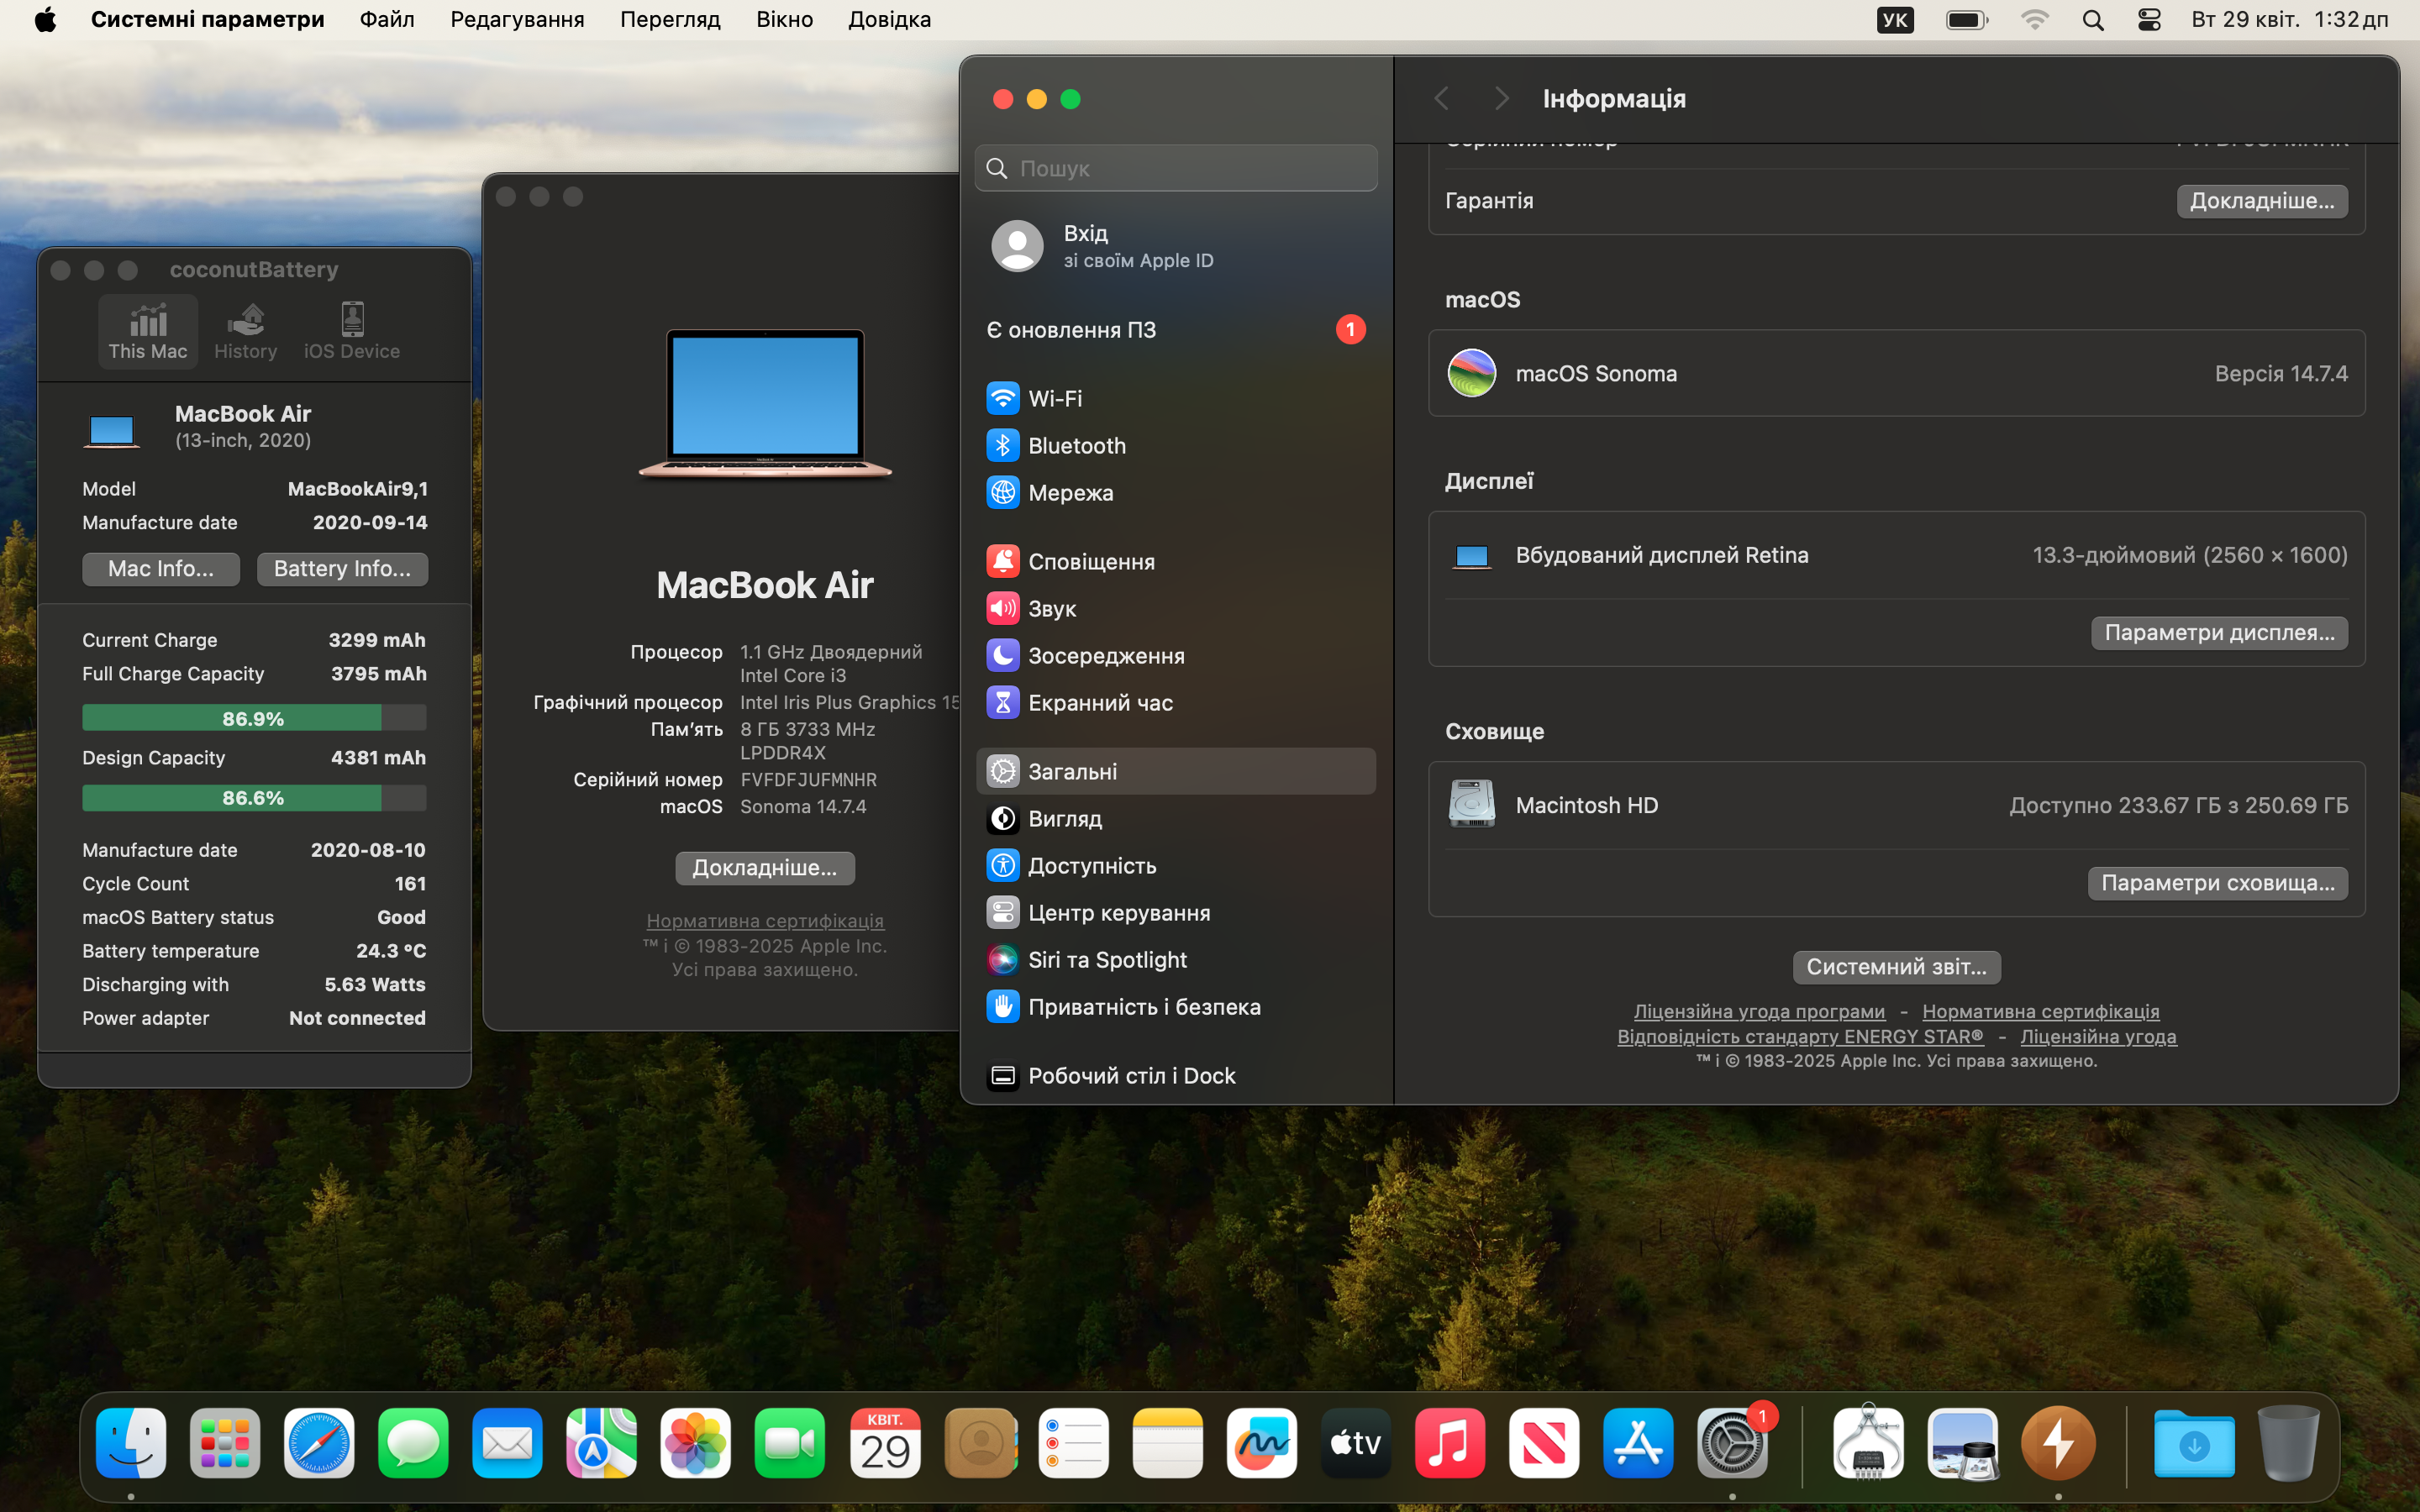This screenshot has height=1512, width=2420.
Task: Open Системні параметри menu
Action: [207, 19]
